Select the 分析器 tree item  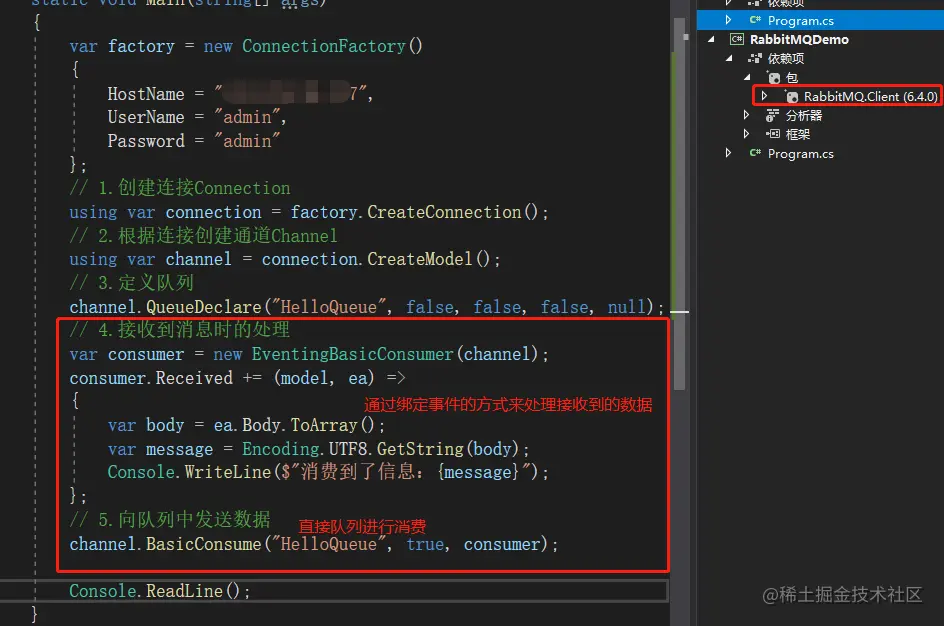[x=804, y=115]
